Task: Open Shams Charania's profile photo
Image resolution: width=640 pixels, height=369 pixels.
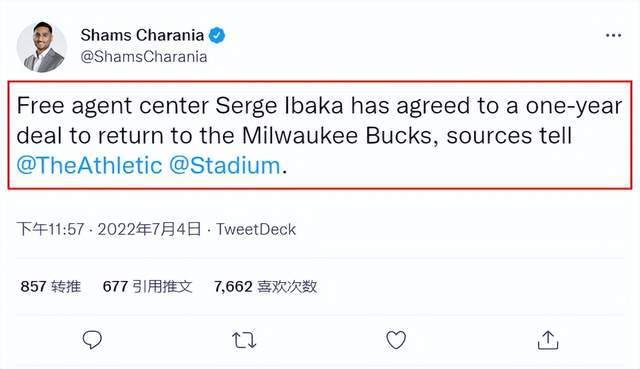Action: click(42, 47)
